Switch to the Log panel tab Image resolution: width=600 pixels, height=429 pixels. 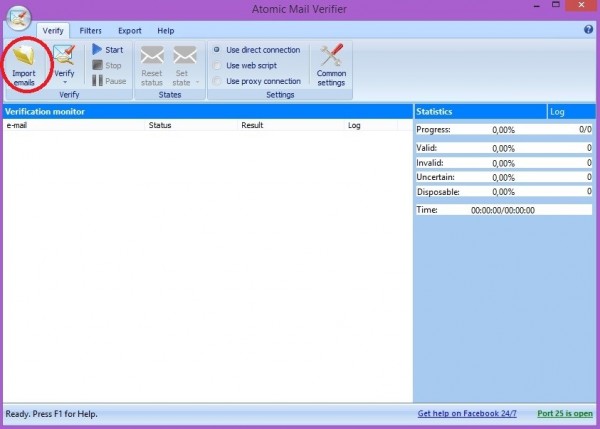(571, 112)
